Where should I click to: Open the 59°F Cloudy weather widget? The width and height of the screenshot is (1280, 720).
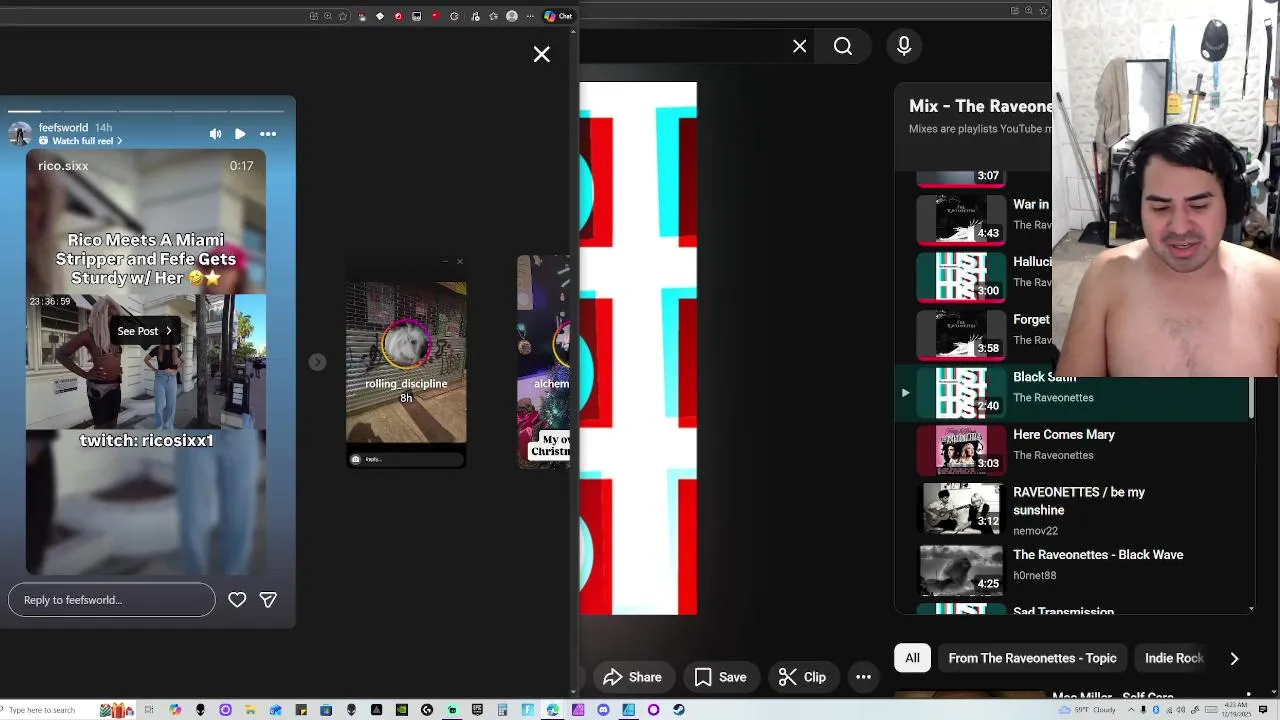coord(1087,710)
